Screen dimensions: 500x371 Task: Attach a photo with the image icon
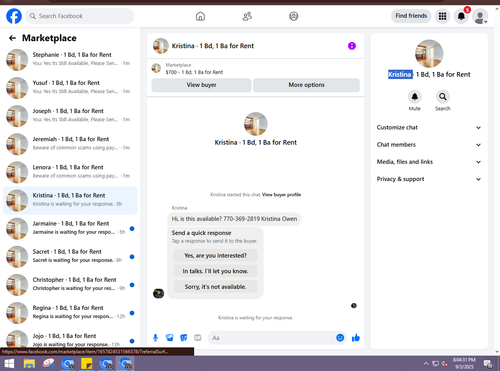(x=170, y=338)
